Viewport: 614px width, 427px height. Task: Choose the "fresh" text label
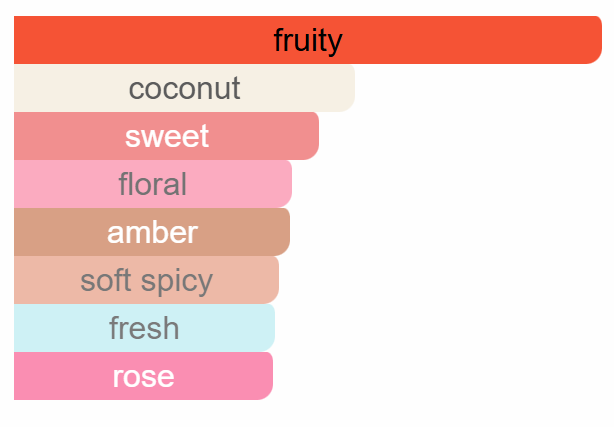pyautogui.click(x=144, y=328)
